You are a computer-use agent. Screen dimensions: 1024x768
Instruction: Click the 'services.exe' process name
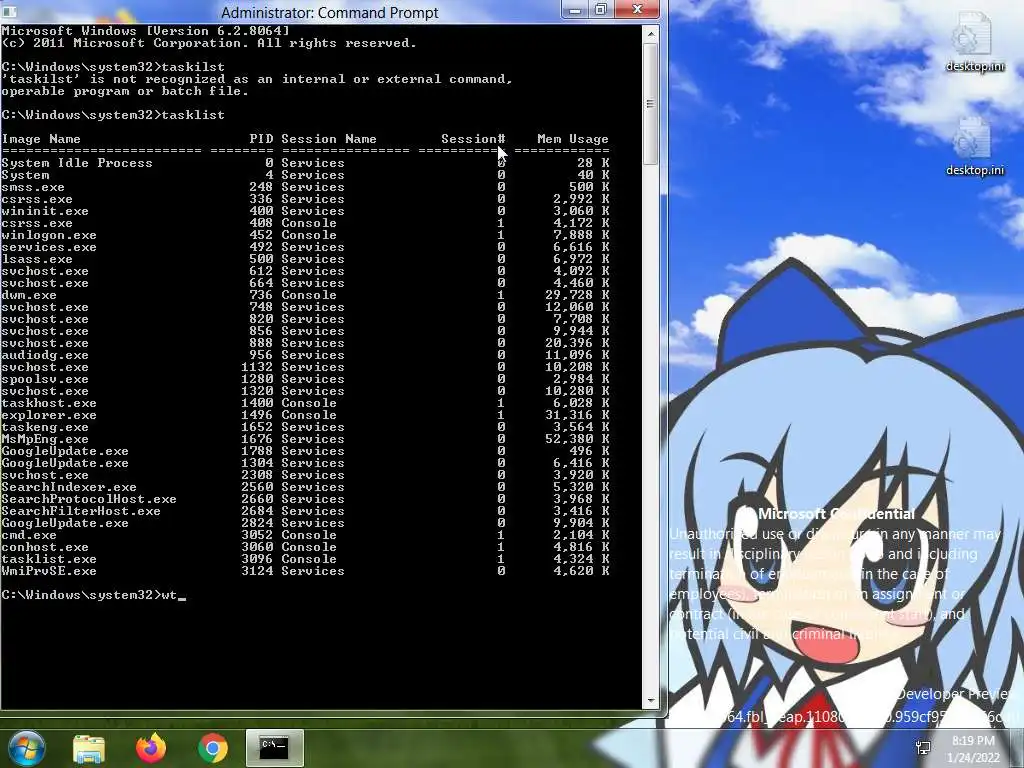[x=49, y=248]
